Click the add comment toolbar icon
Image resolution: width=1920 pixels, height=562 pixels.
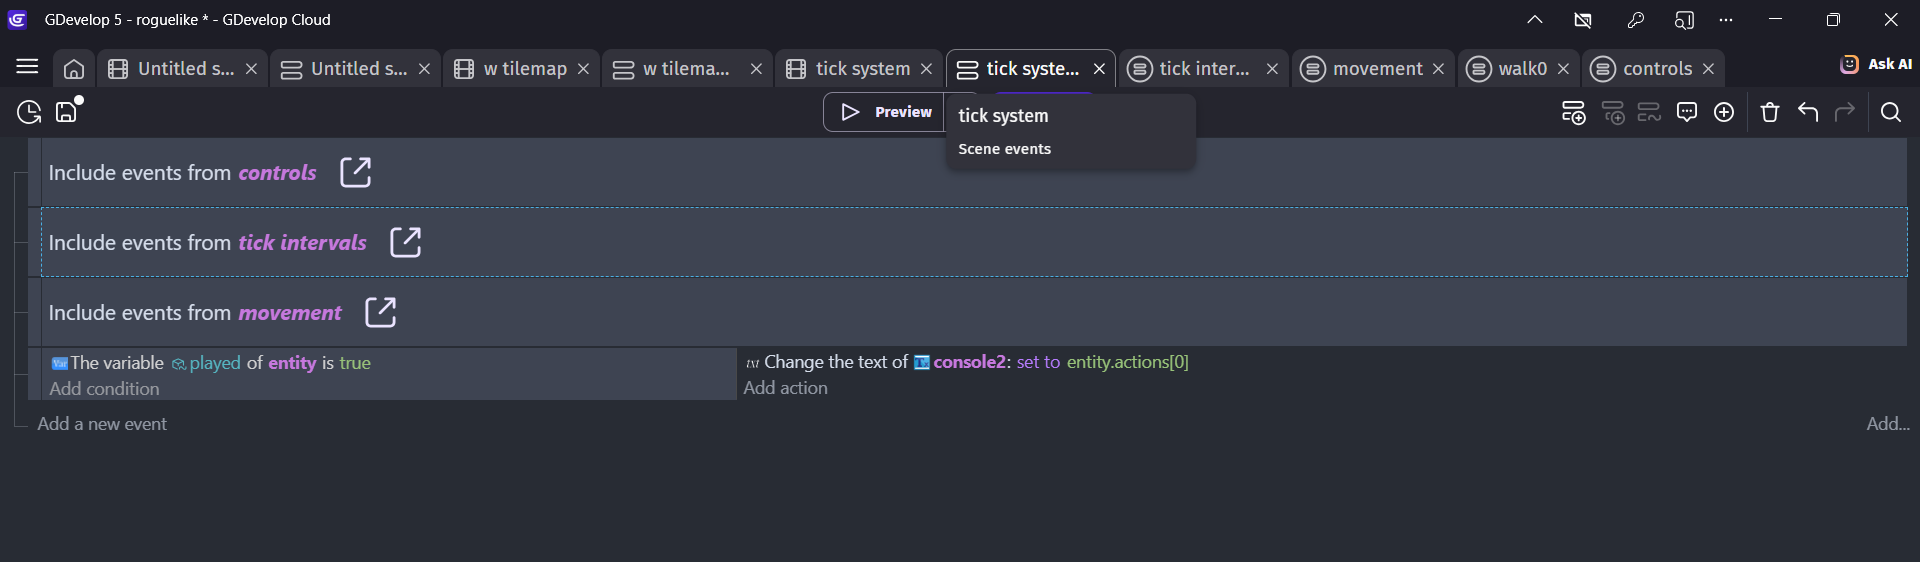1687,112
